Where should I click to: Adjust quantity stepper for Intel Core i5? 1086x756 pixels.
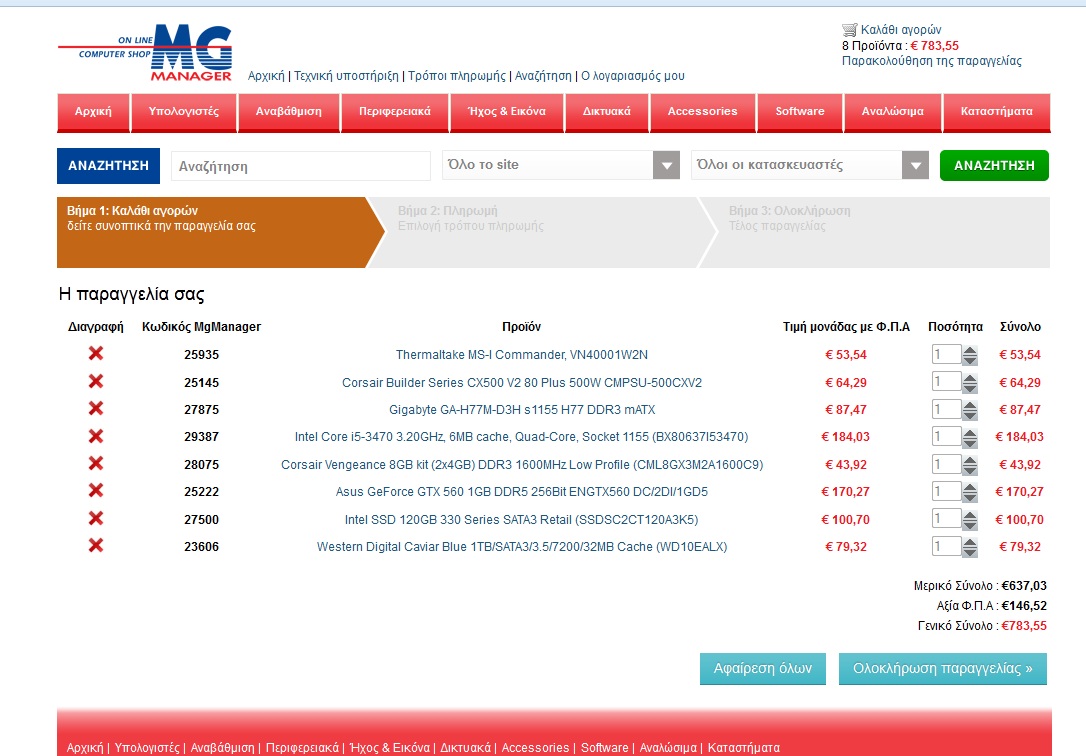(x=970, y=438)
